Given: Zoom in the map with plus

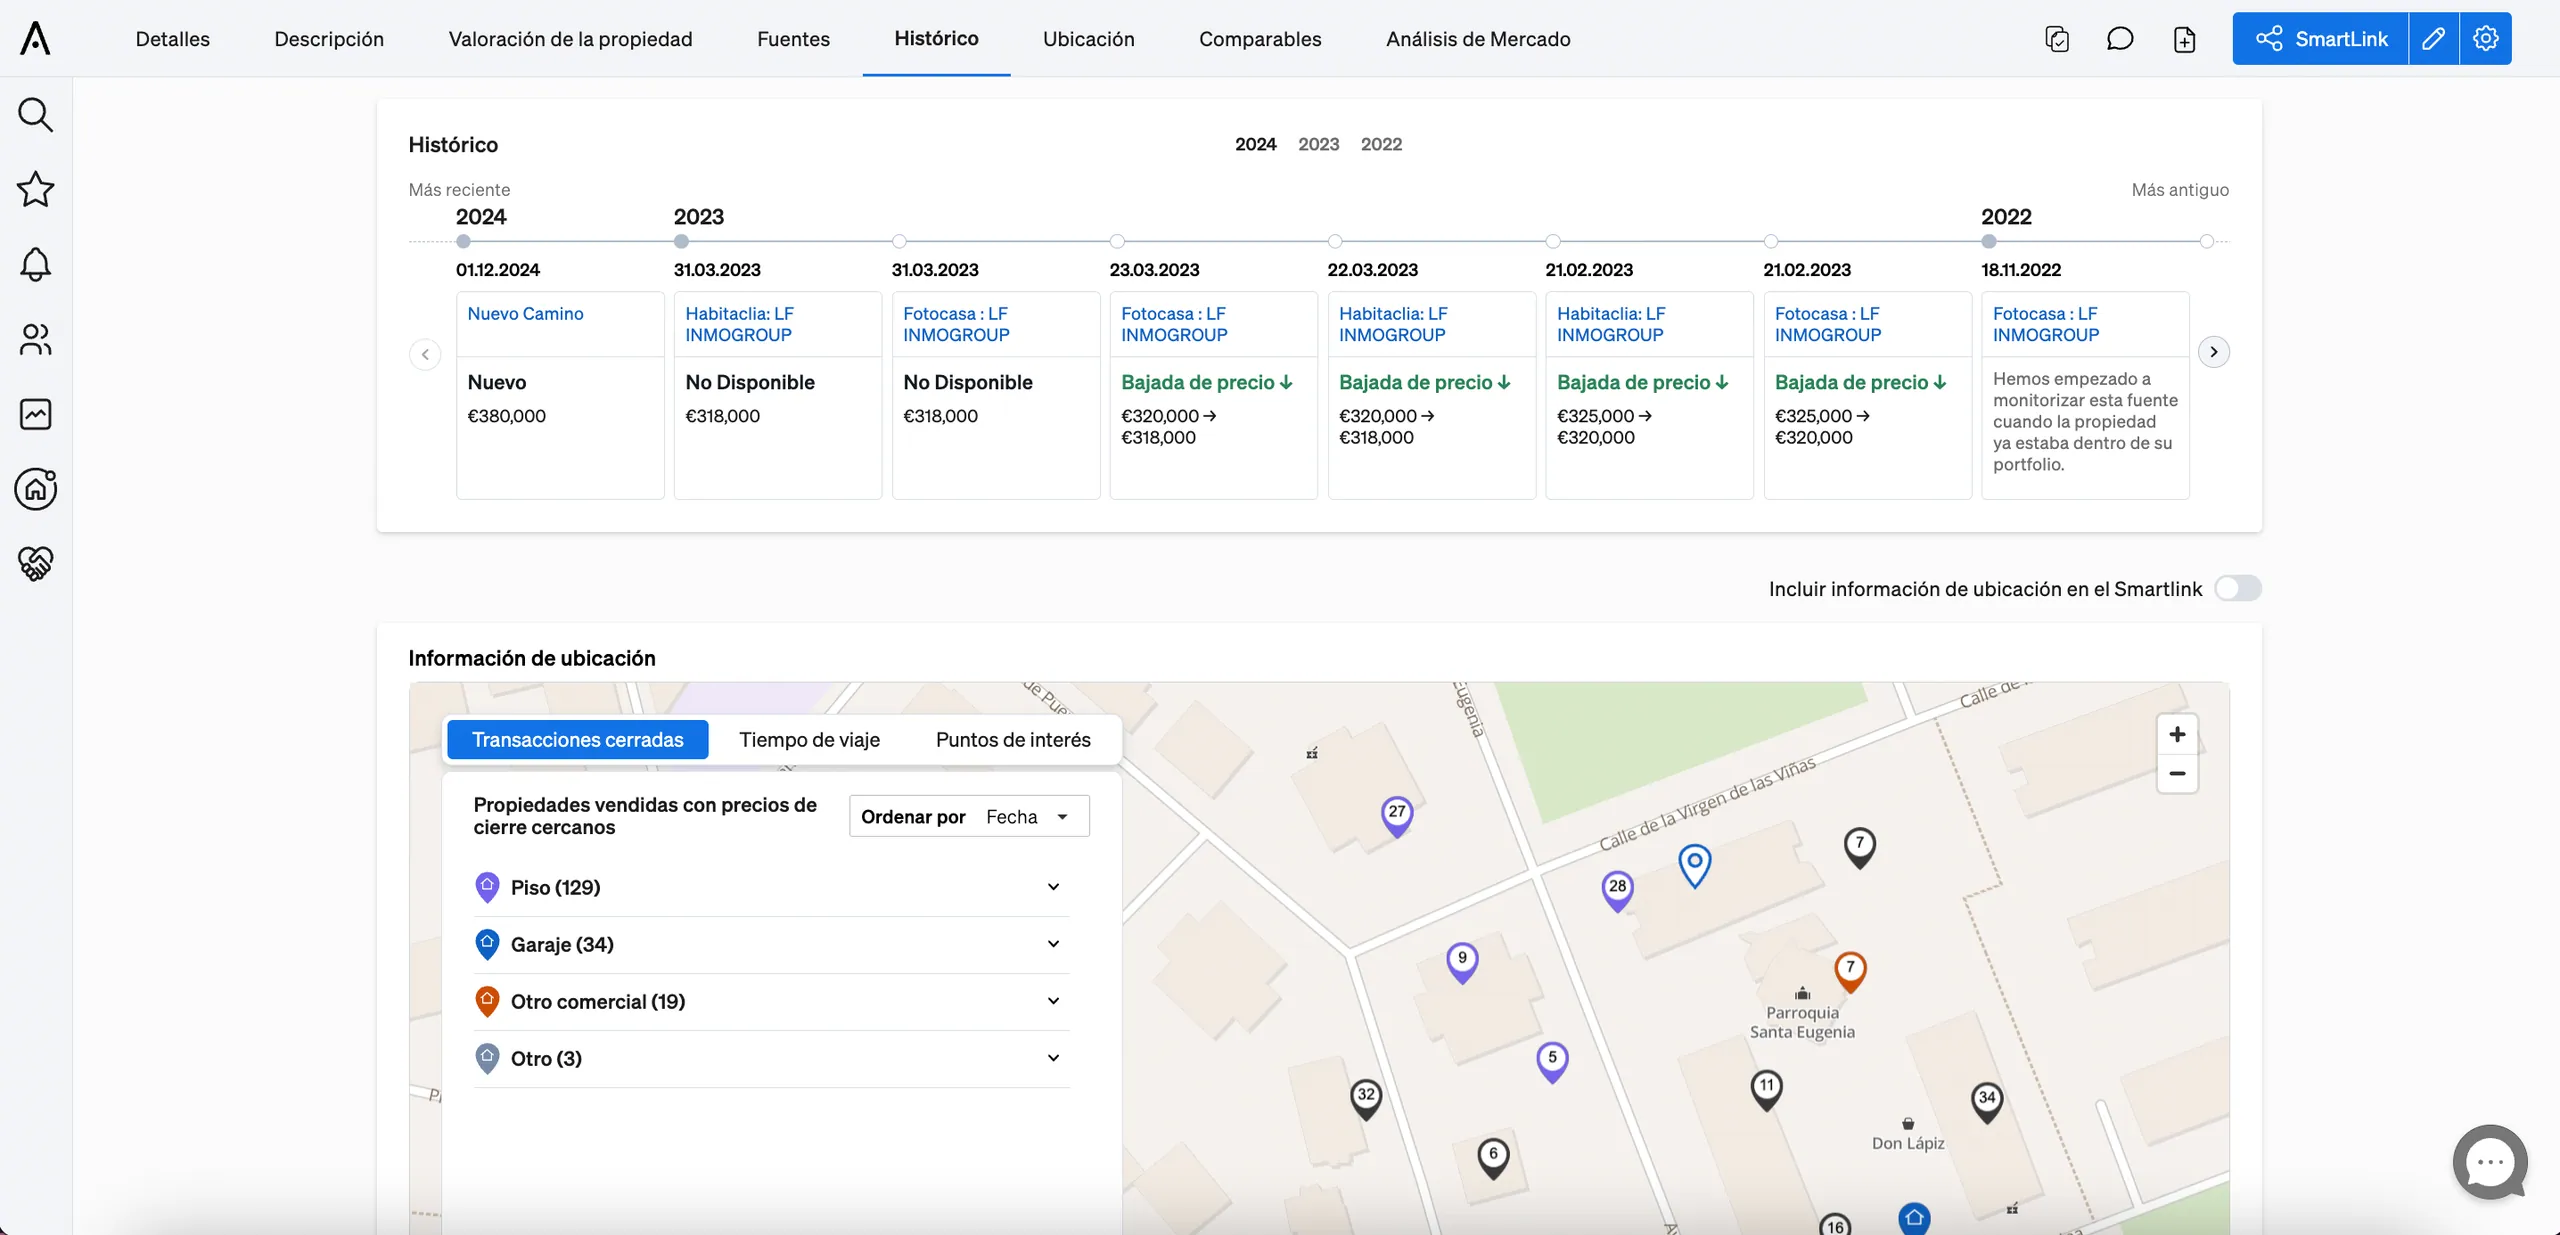Looking at the screenshot, I should click(x=2177, y=735).
